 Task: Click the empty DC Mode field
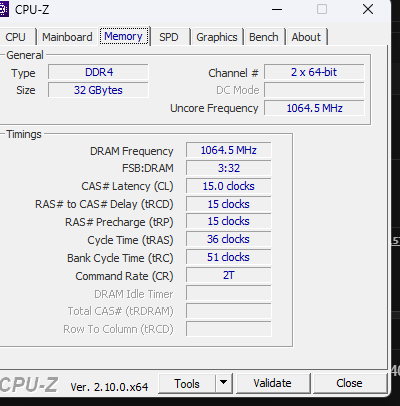(x=314, y=90)
